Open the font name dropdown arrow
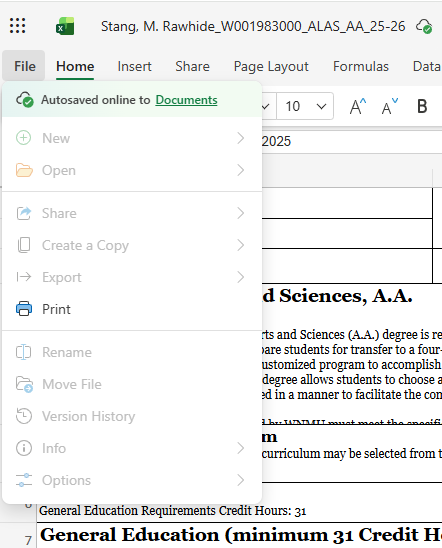 click(266, 106)
